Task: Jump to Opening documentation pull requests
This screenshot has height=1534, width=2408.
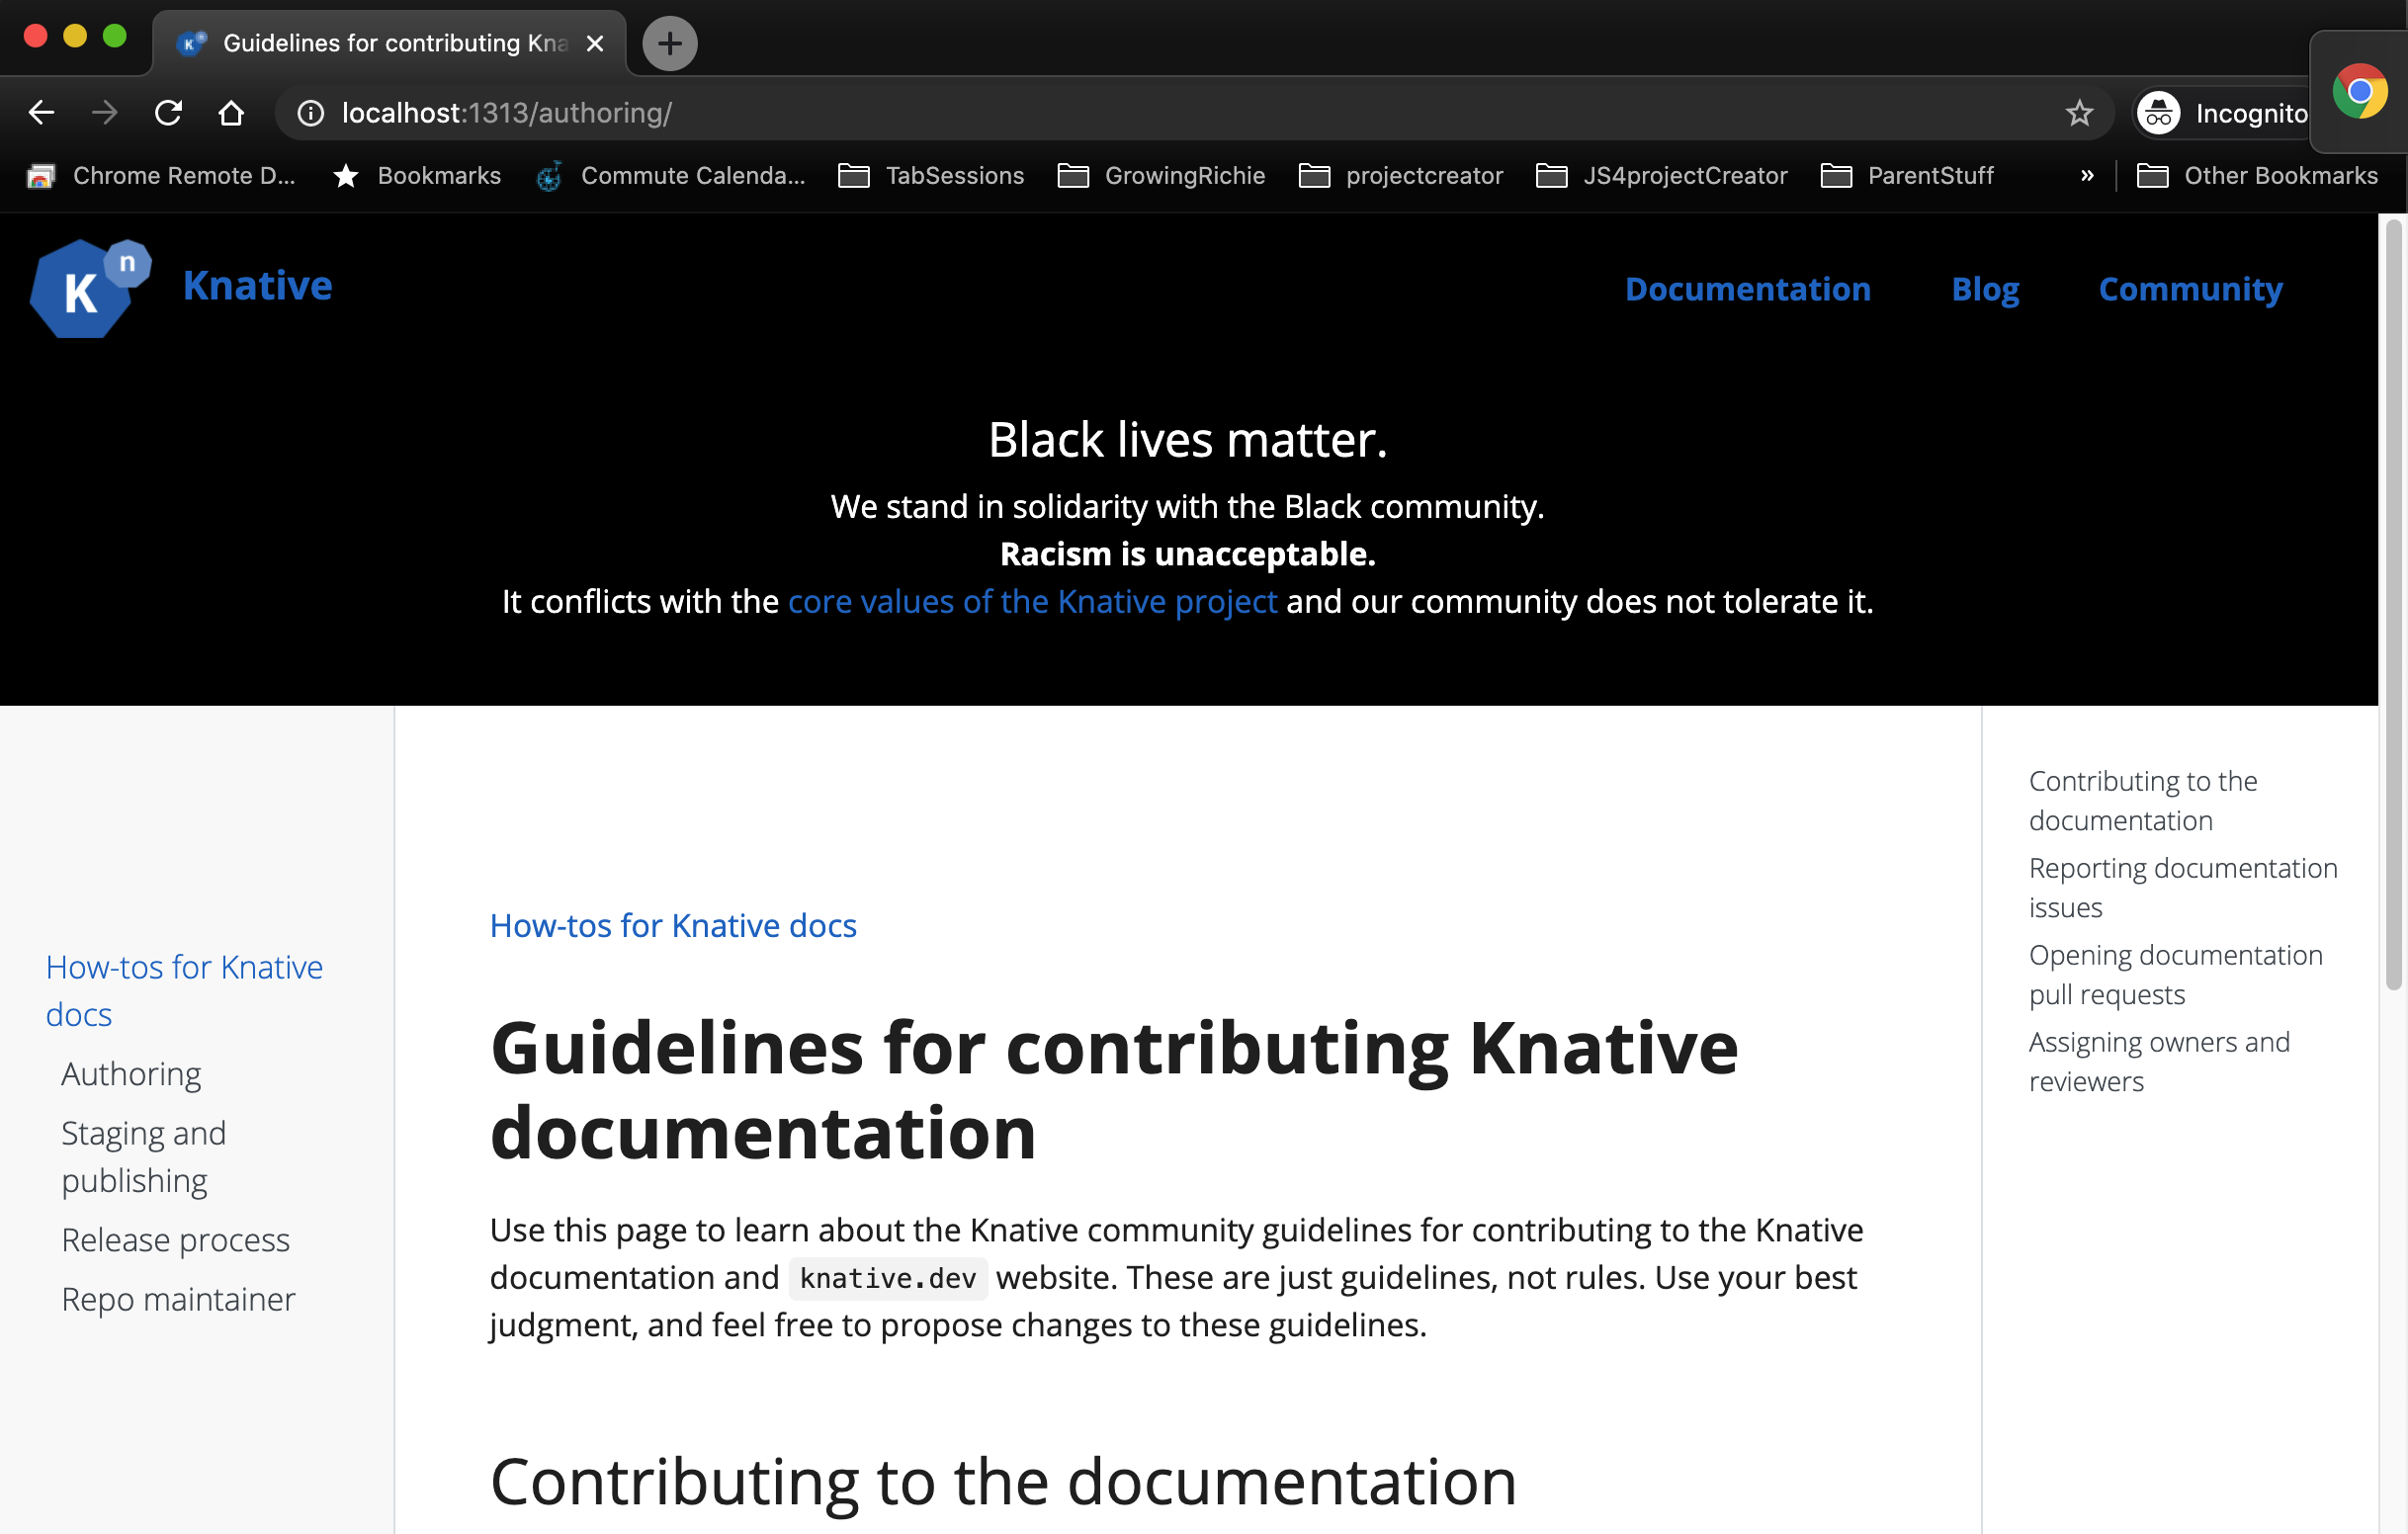Action: coord(2175,974)
